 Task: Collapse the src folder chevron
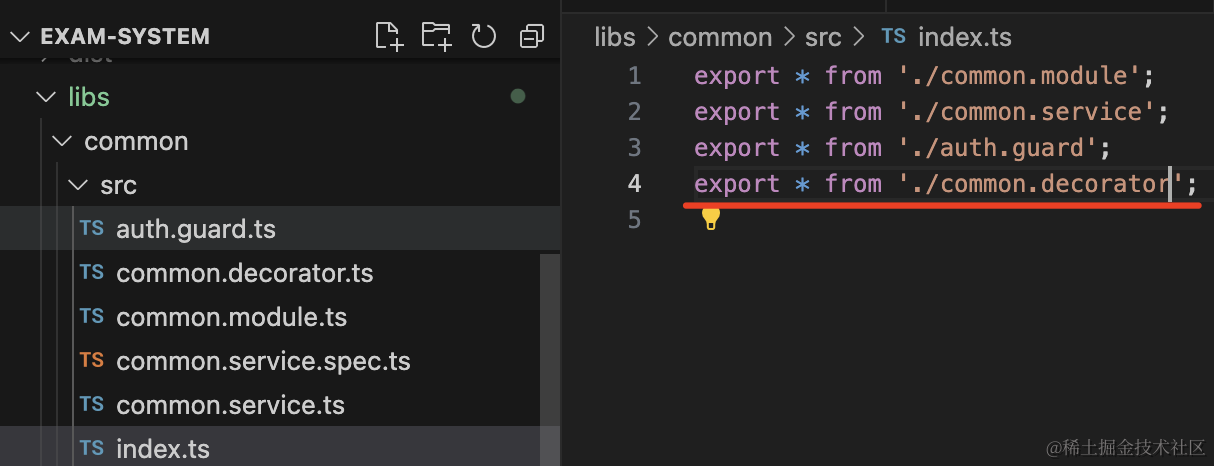click(x=77, y=185)
